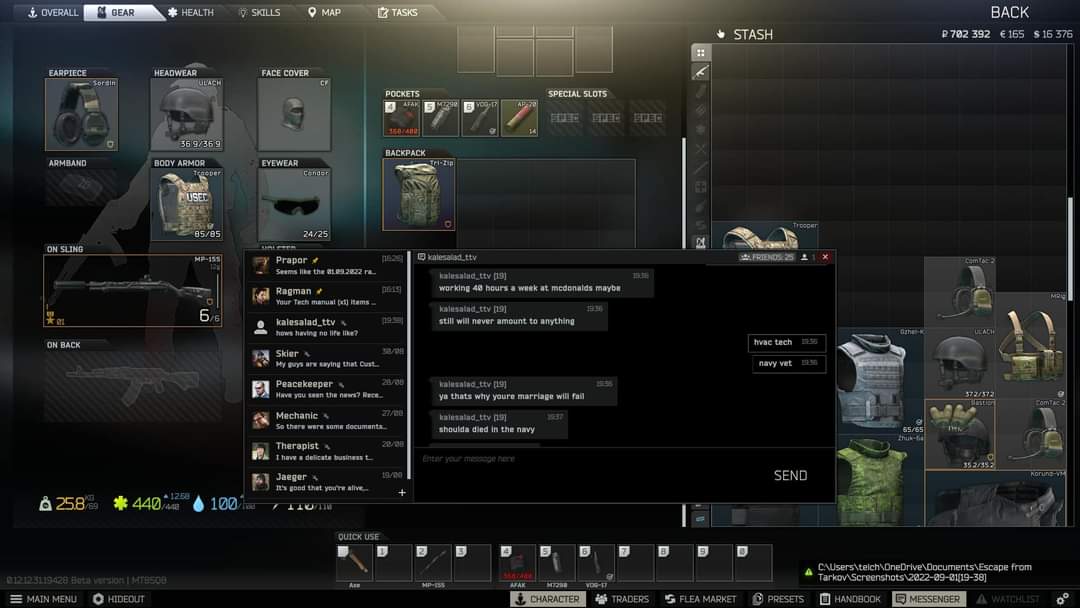Viewport: 1080px width, 608px height.
Task: Click the plus icon below the contact list
Action: 402,492
